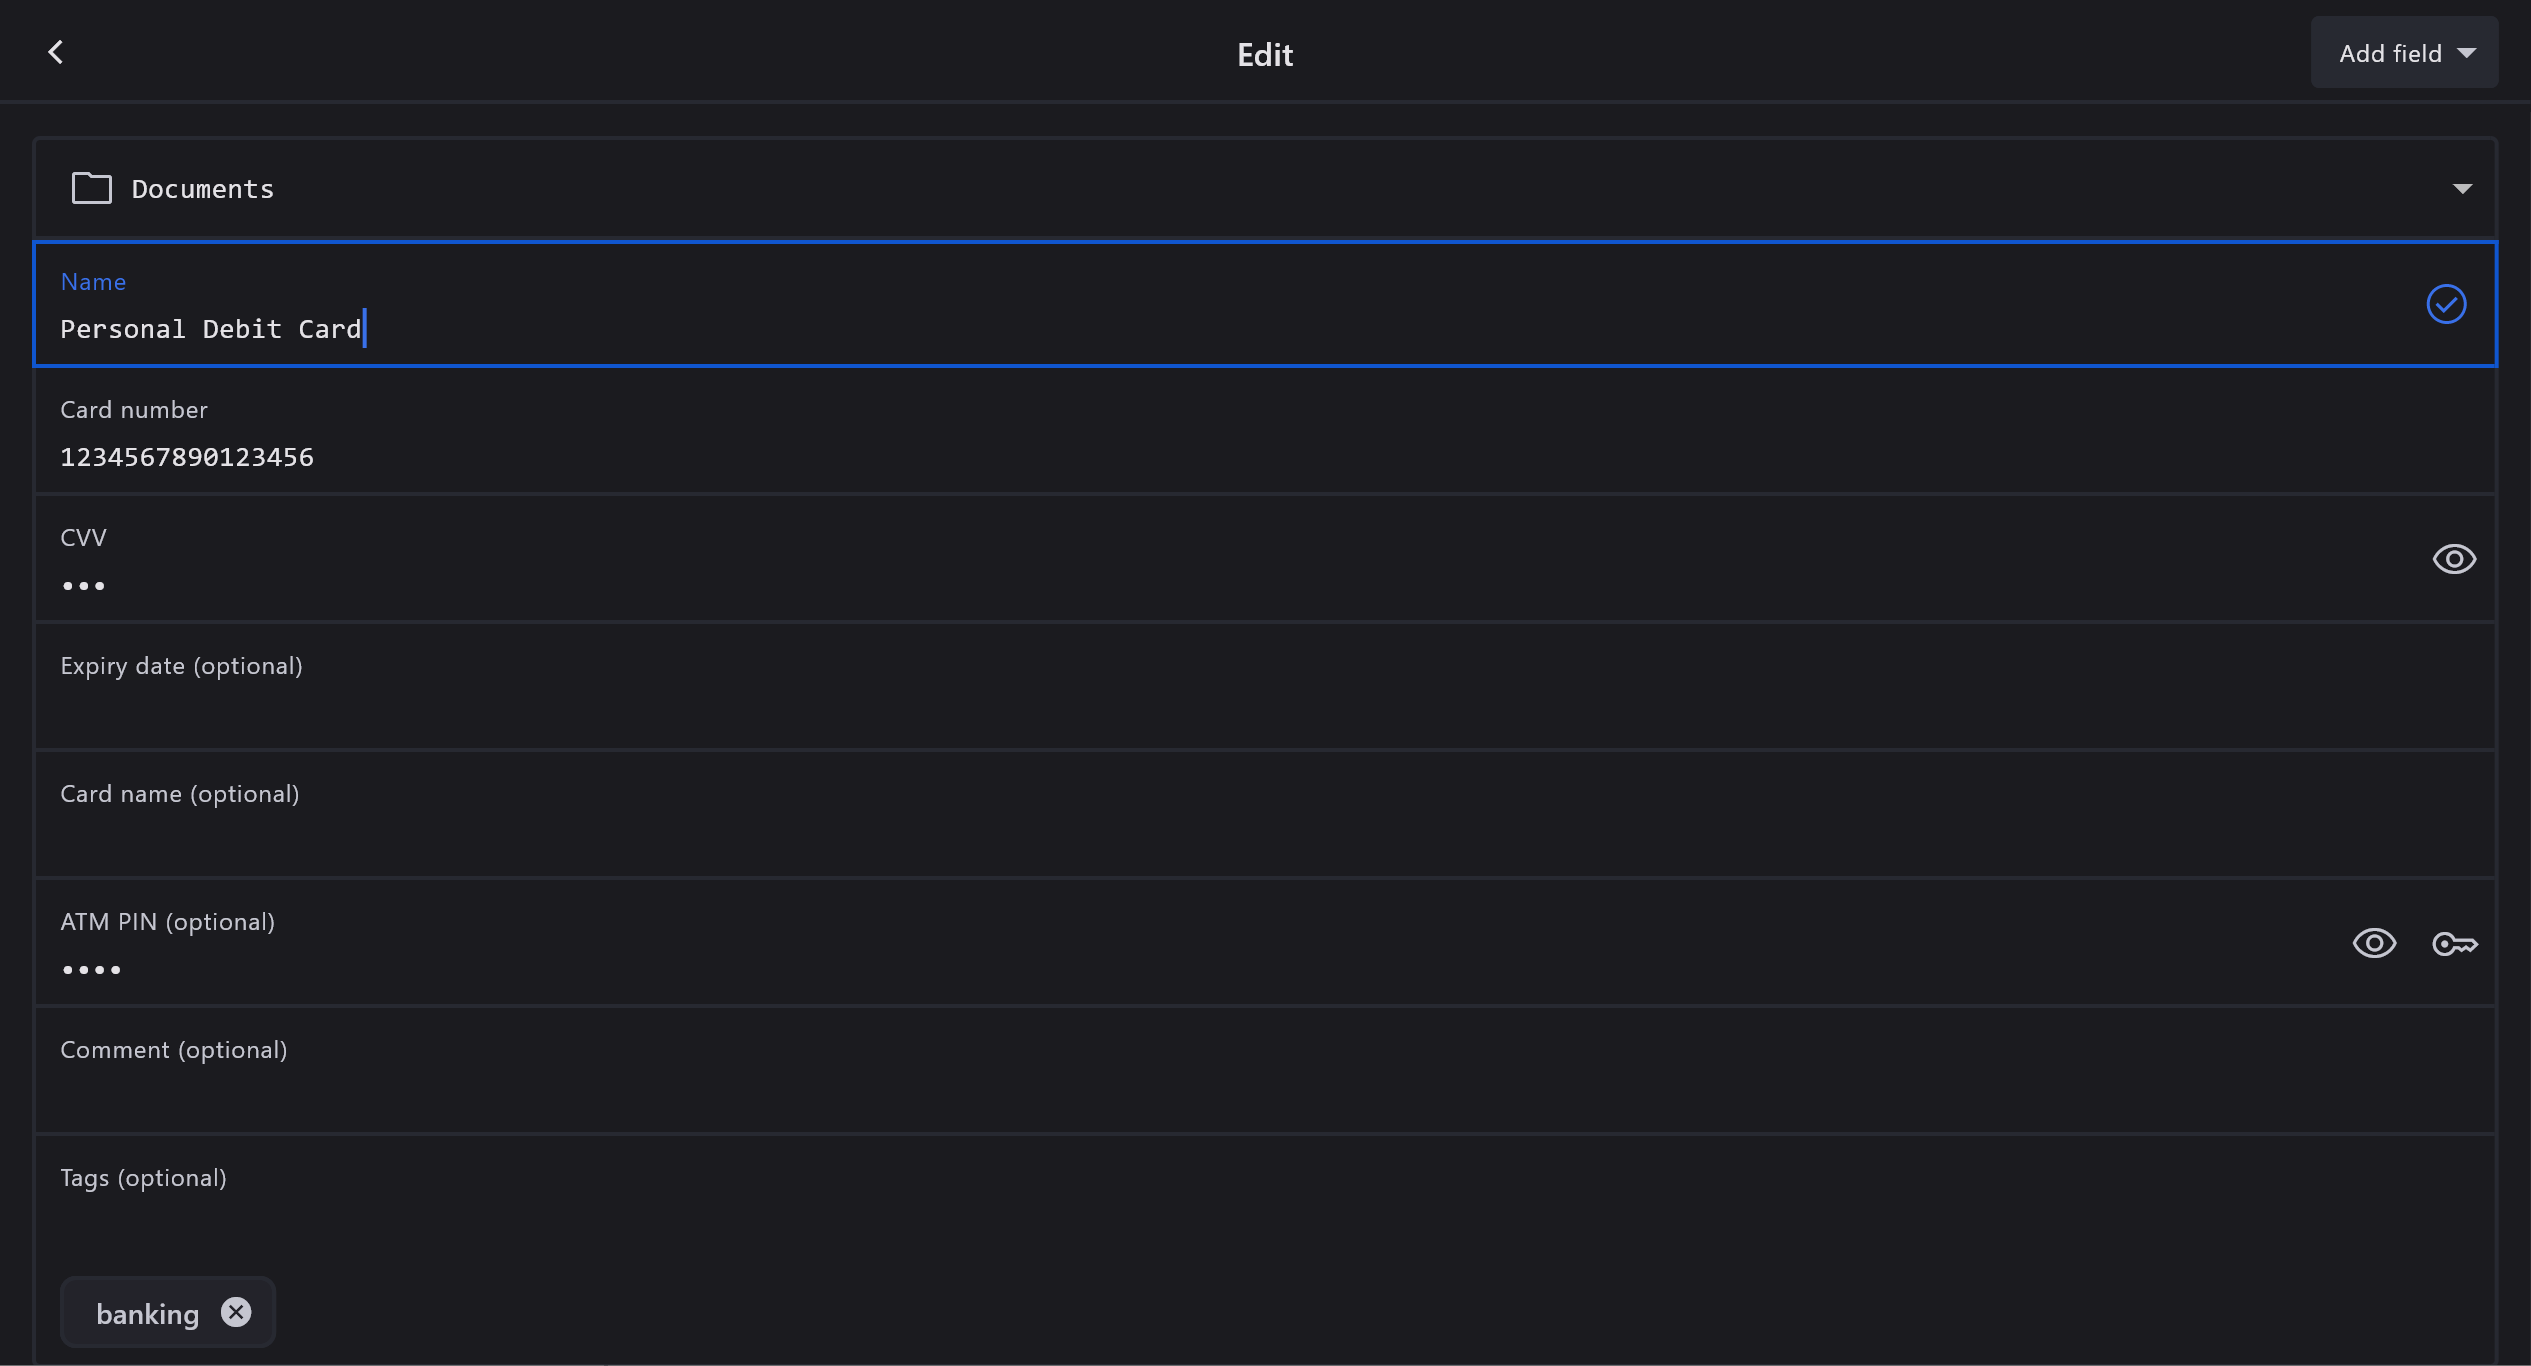Open the Add field dropdown
Image resolution: width=2531 pixels, height=1366 pixels.
[x=2404, y=53]
